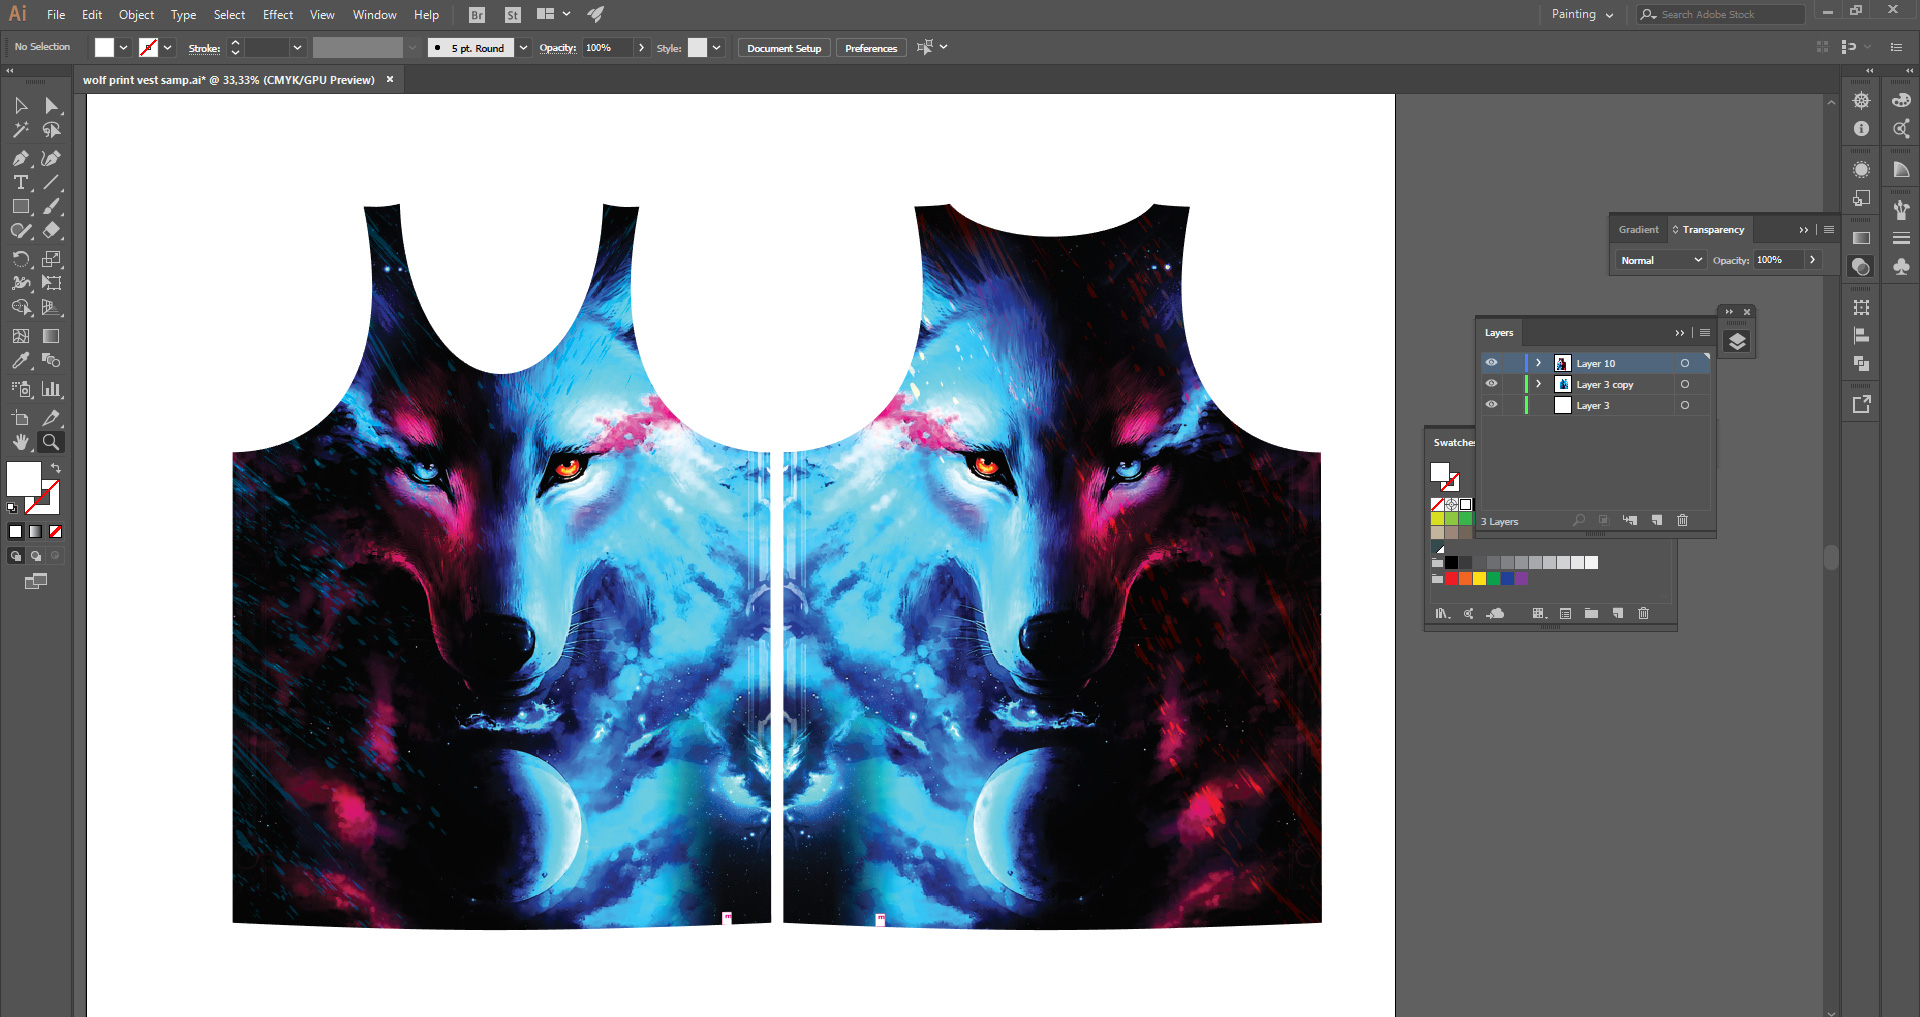Screen dimensions: 1920x1017
Task: Select the Type tool
Action: (x=21, y=182)
